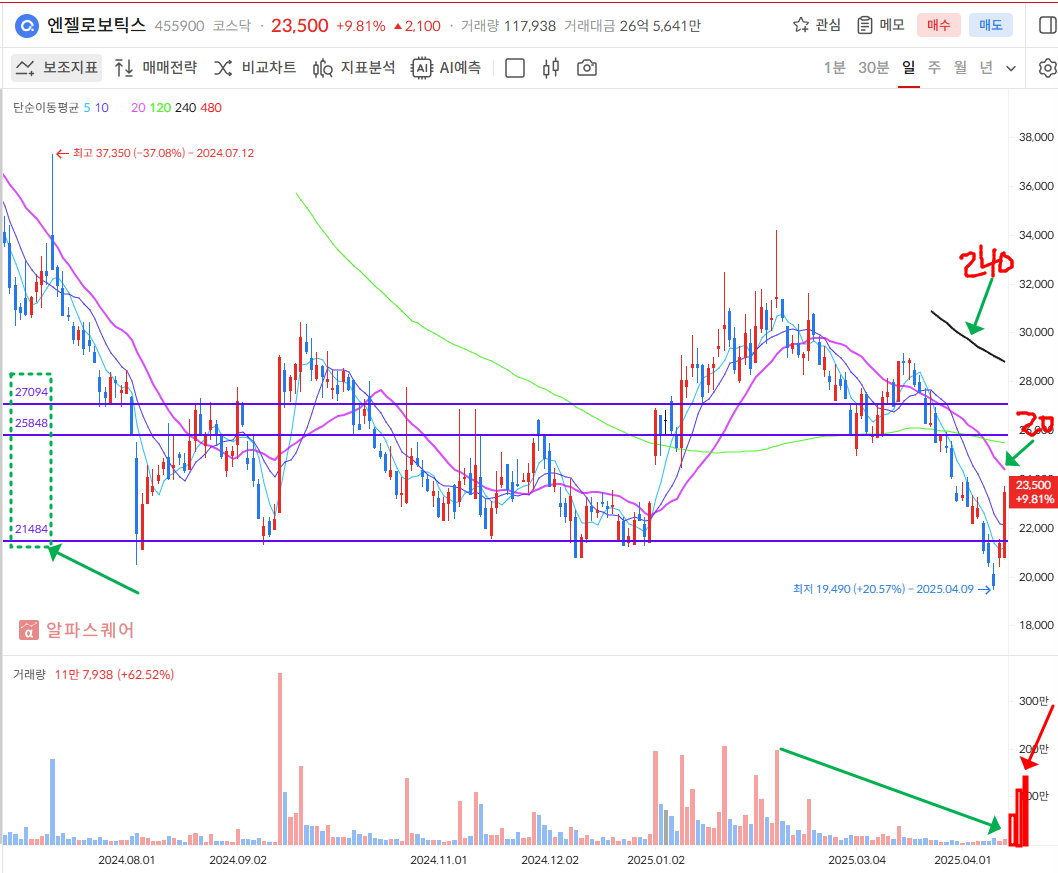Select the 5 moving average value
The height and width of the screenshot is (873, 1058).
(86, 108)
